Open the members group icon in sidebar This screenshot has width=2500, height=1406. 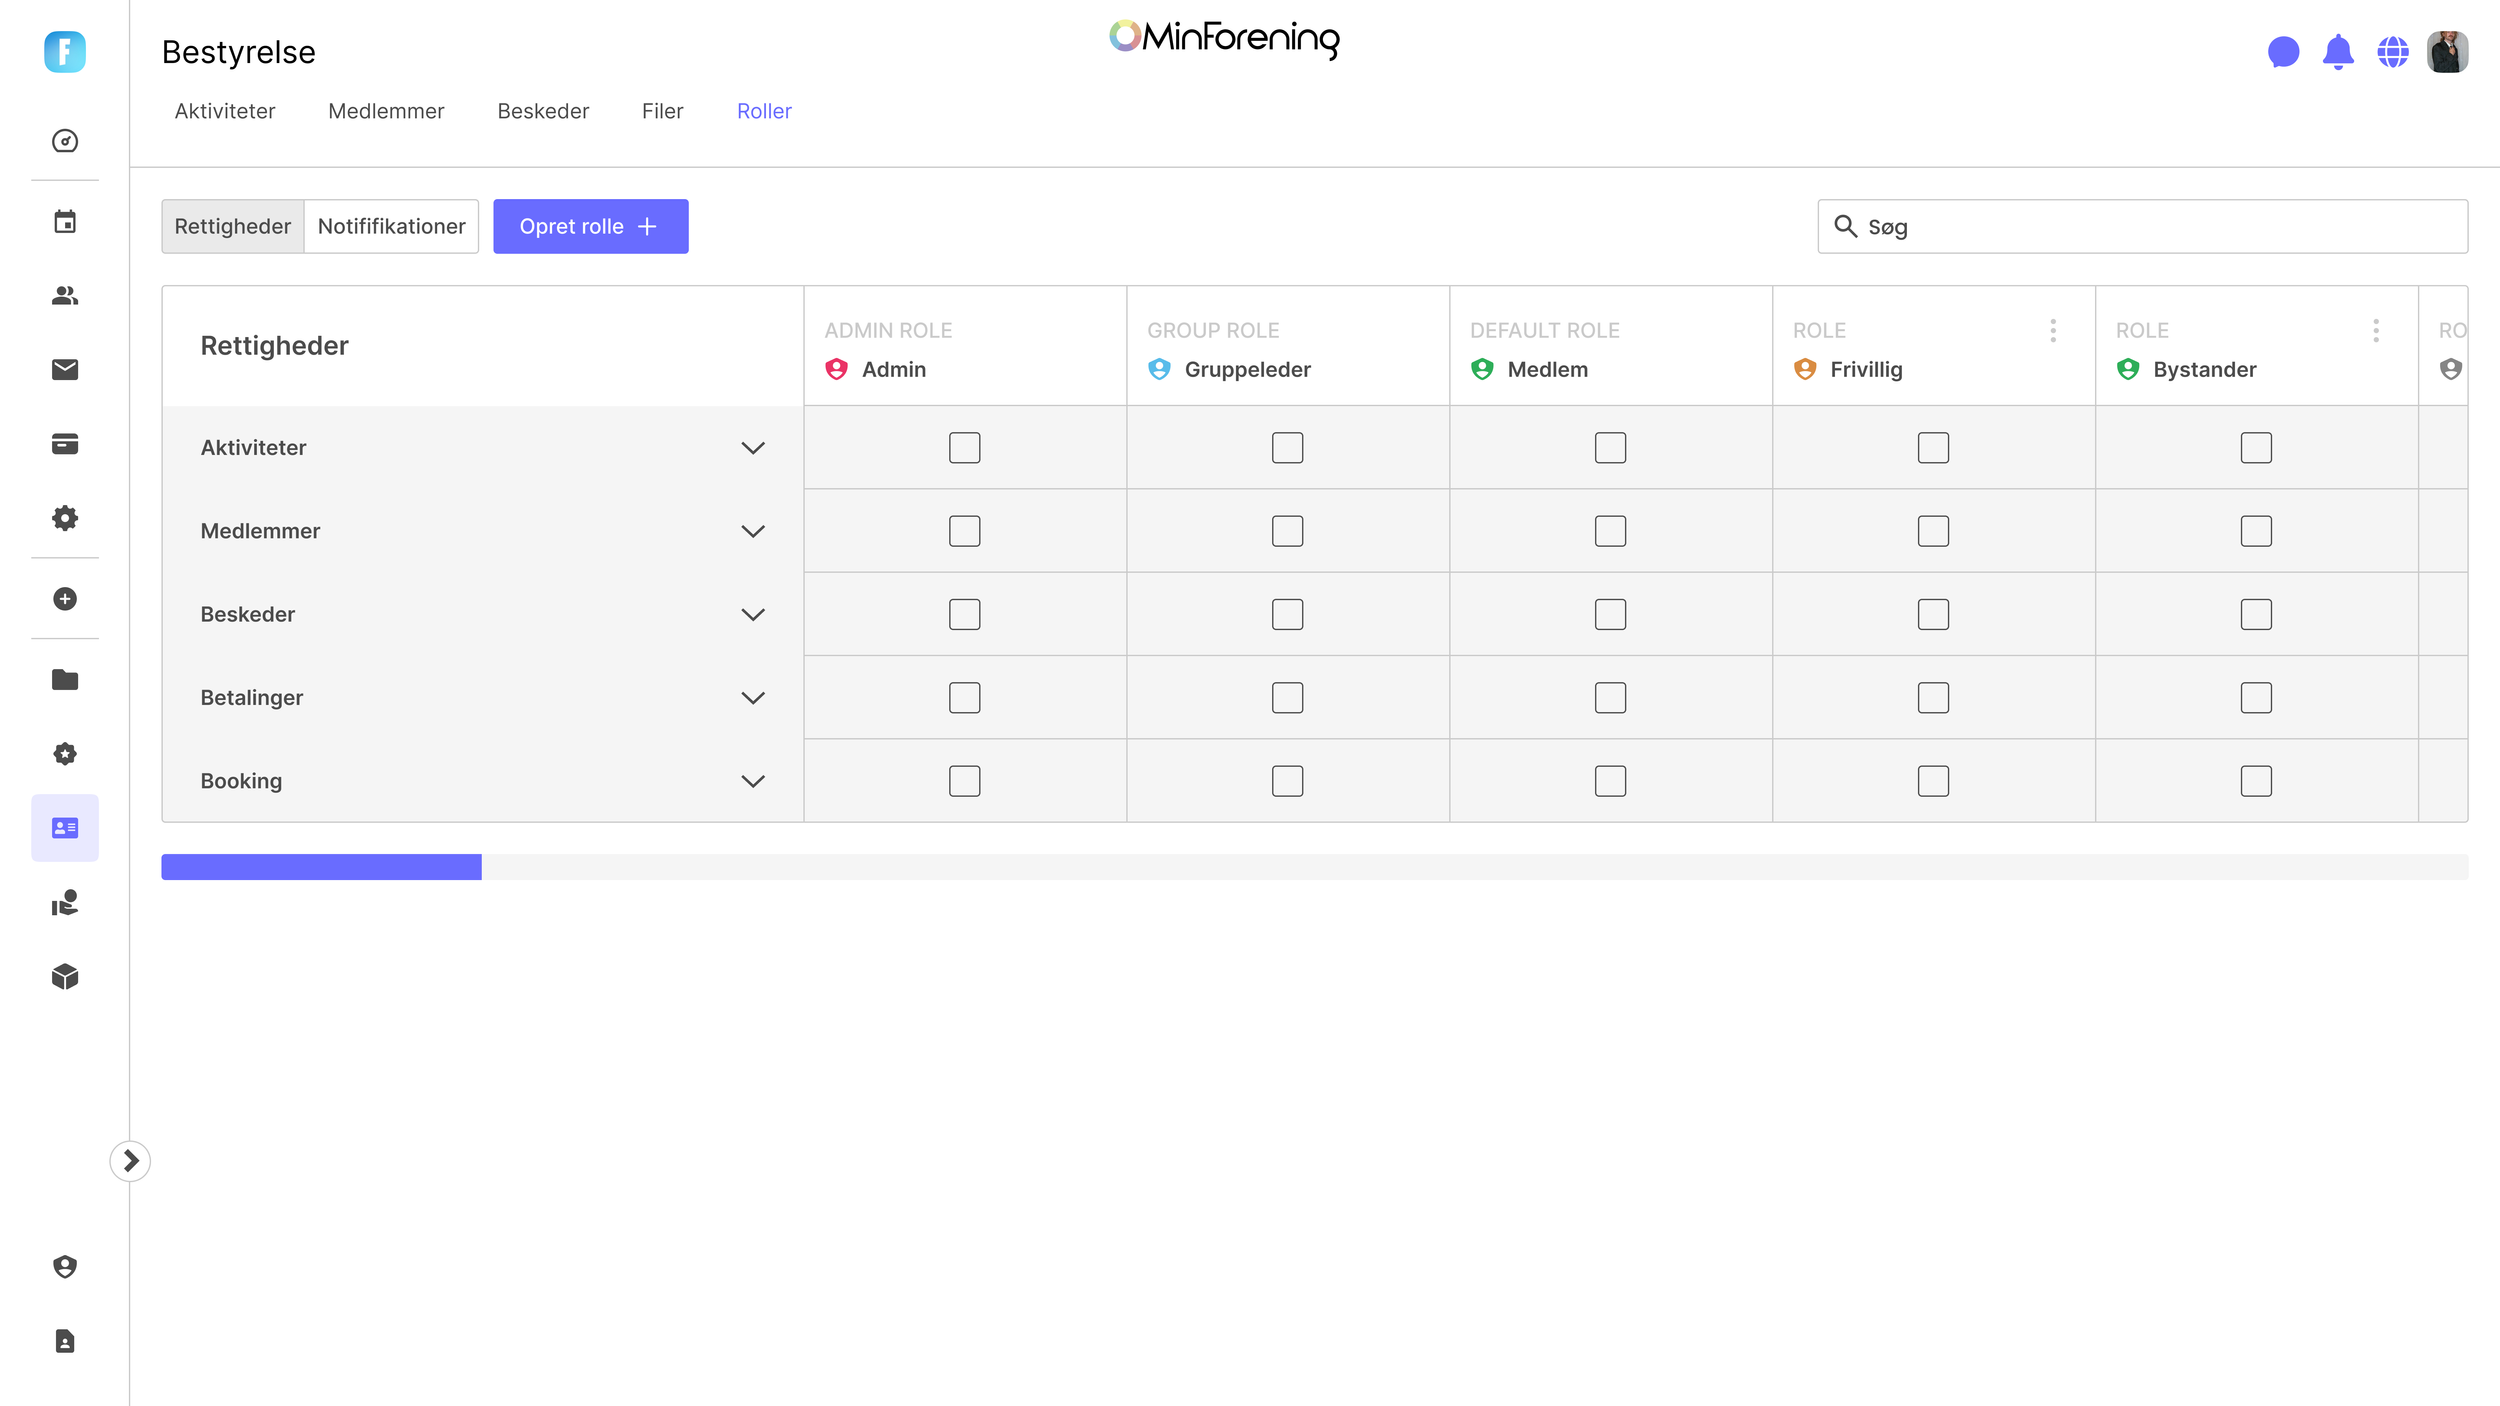click(x=65, y=296)
